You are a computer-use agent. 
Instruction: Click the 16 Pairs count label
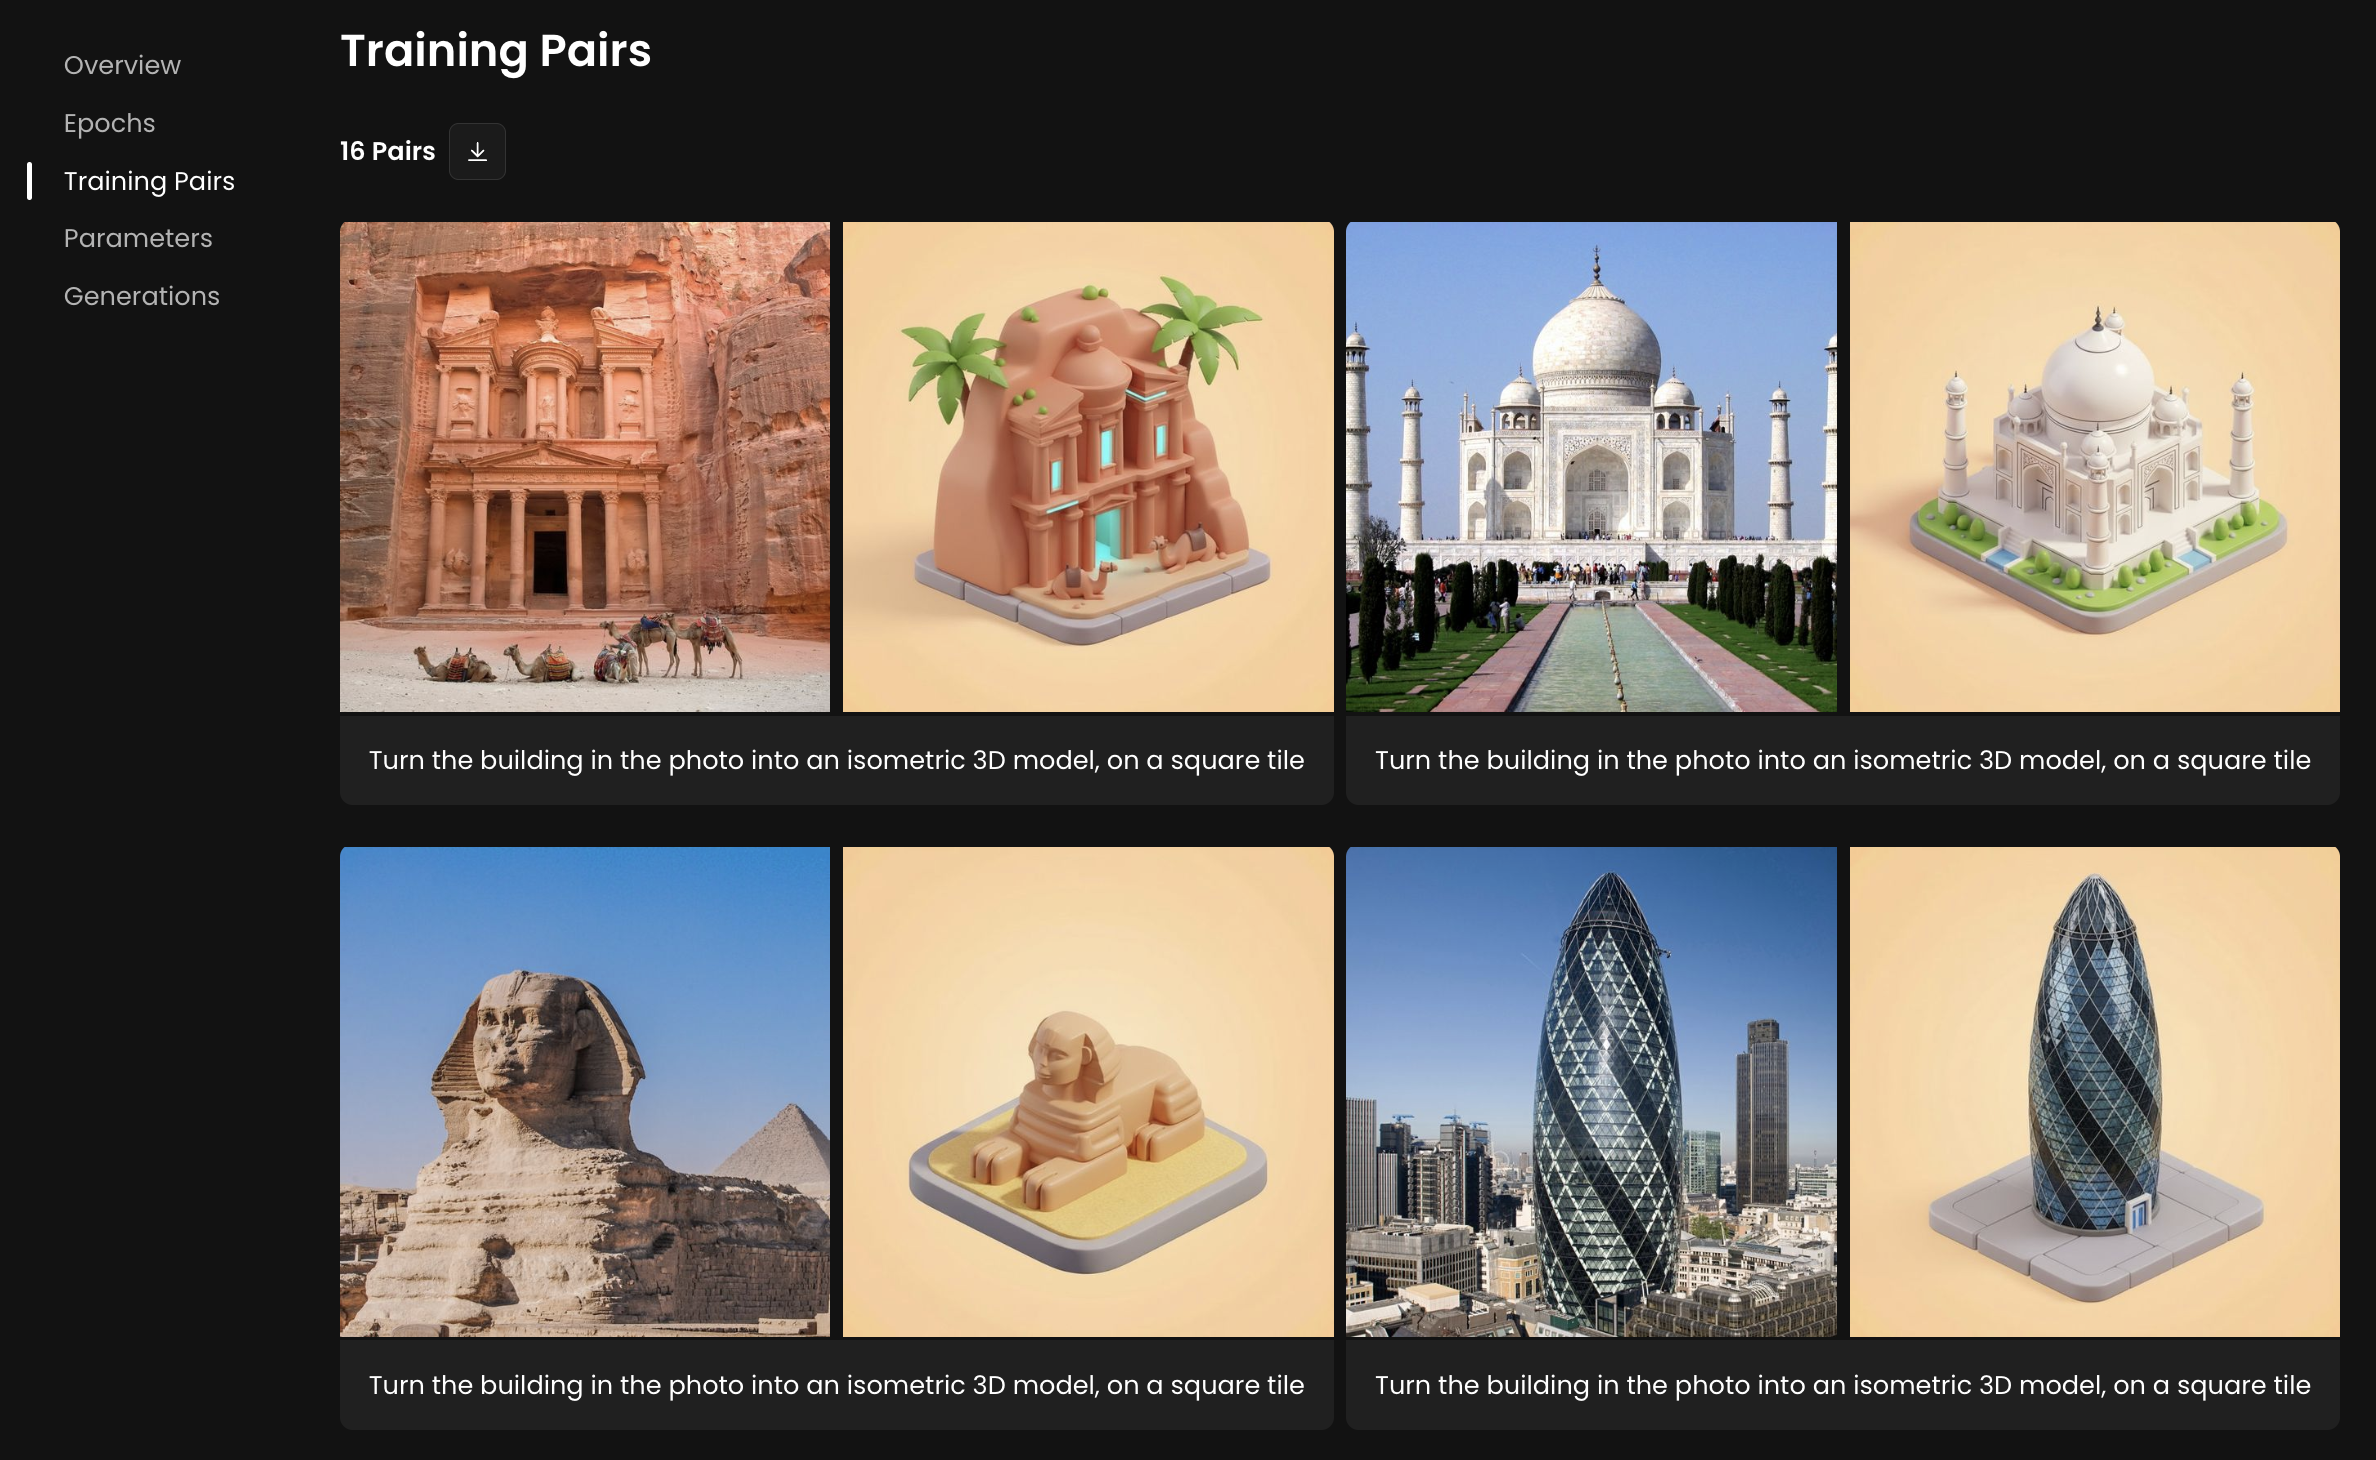388,151
